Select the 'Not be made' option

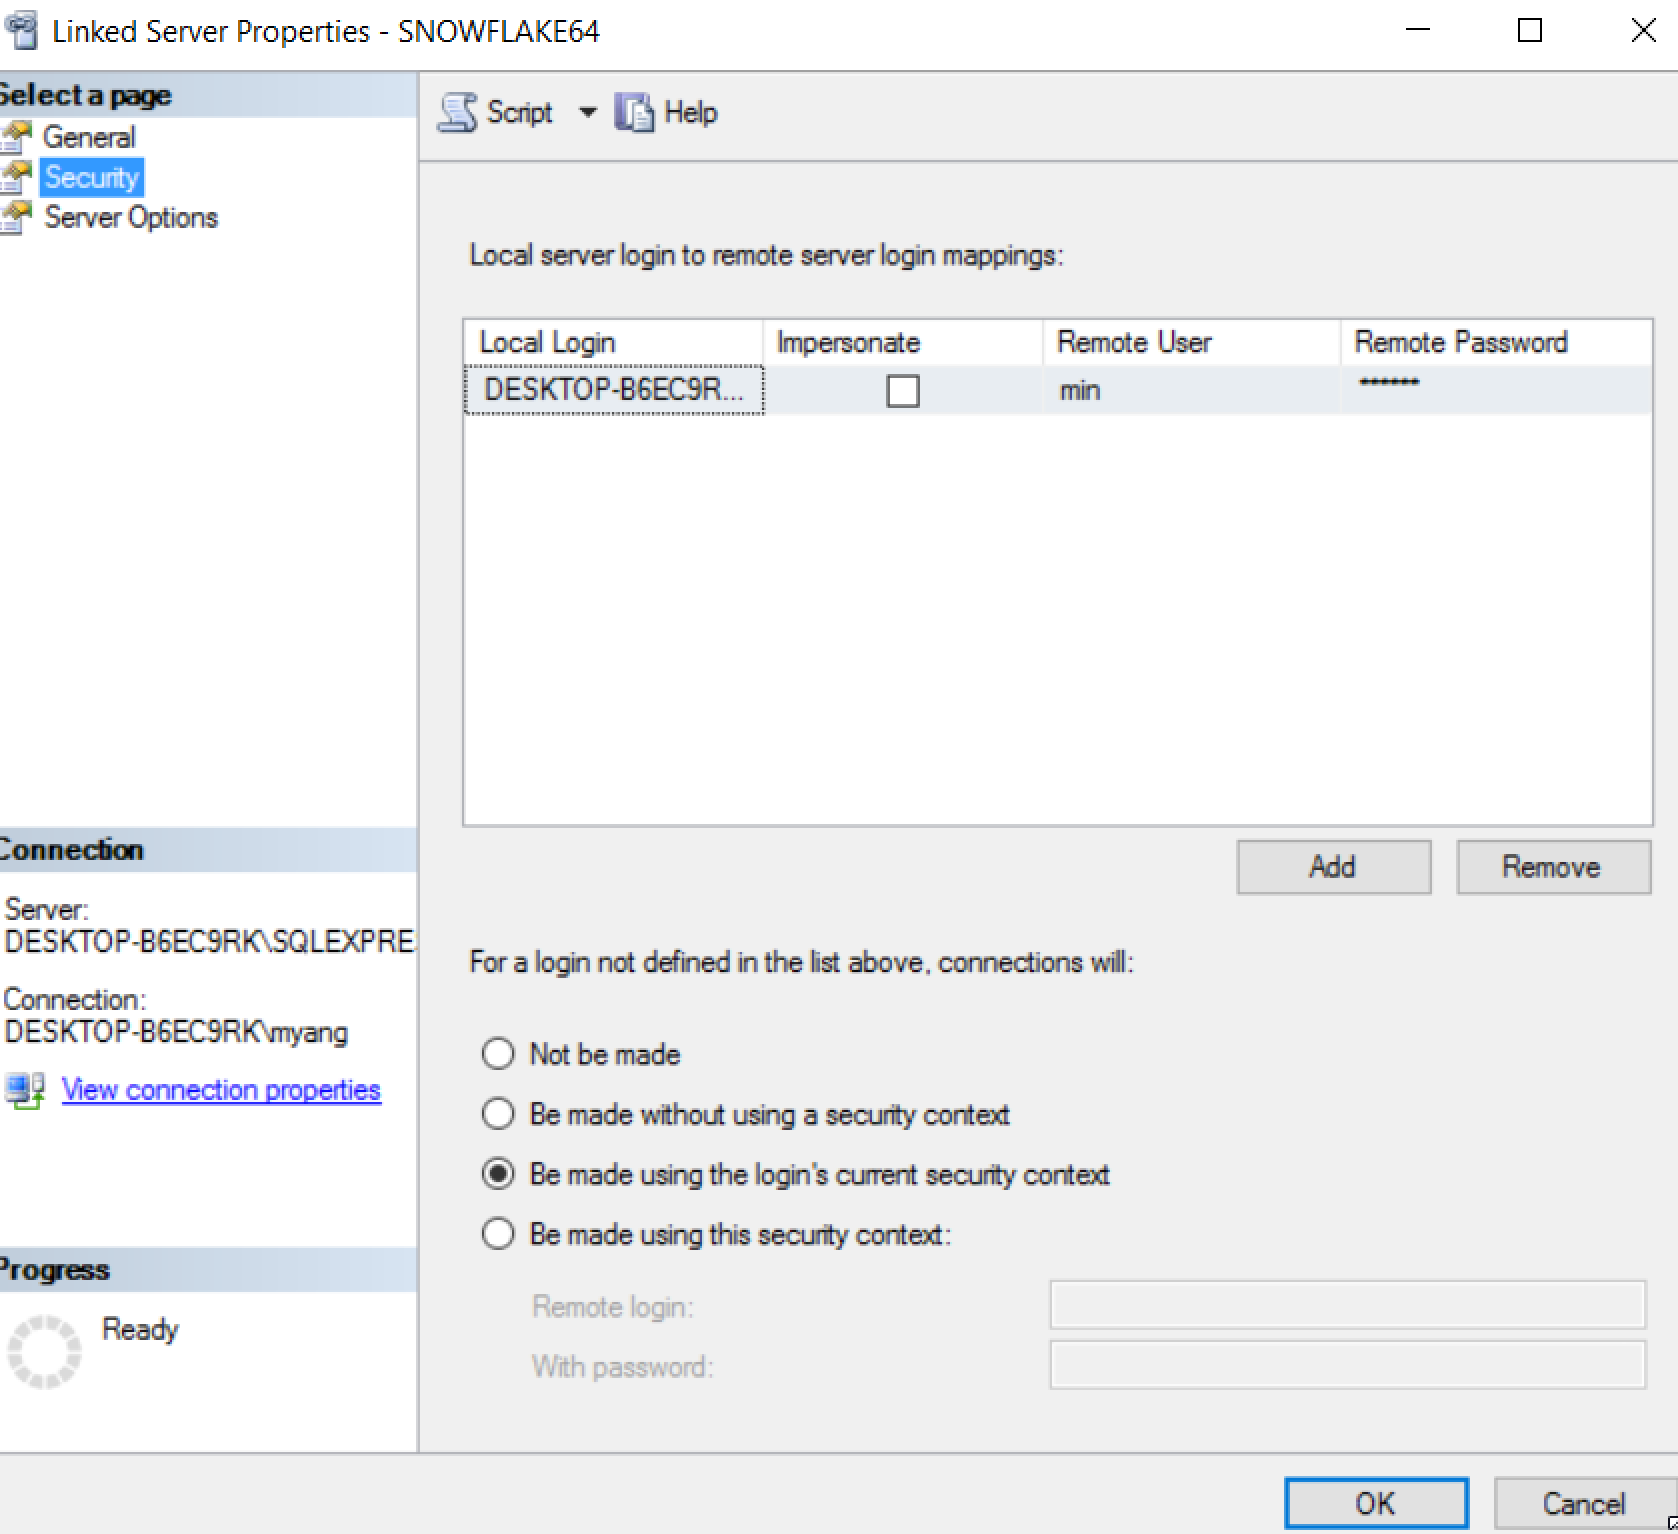coord(498,1054)
